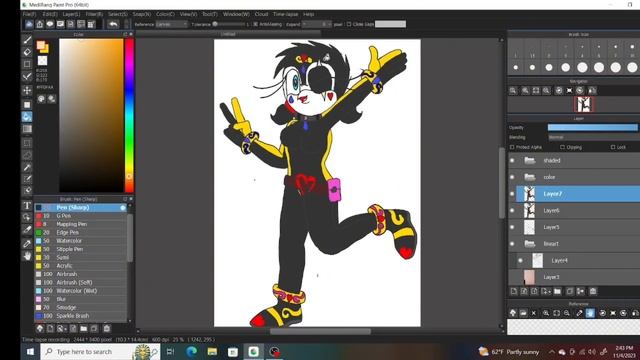Select eyedropper icon in Reference panel
This screenshot has height=360, width=640.
coord(579,313)
